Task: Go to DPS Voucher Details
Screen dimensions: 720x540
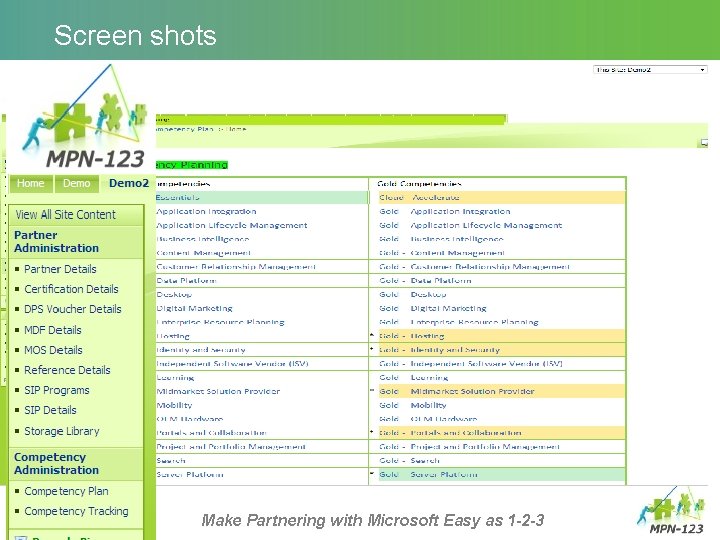Action: (73, 309)
